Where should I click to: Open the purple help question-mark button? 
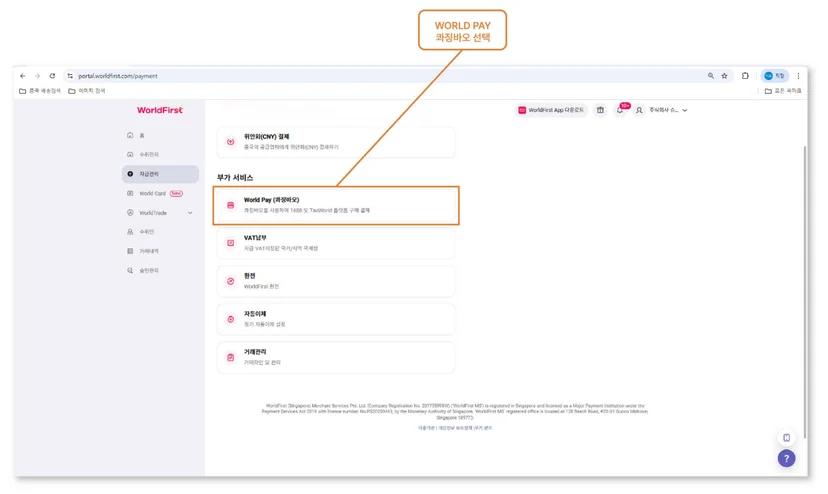pos(786,459)
